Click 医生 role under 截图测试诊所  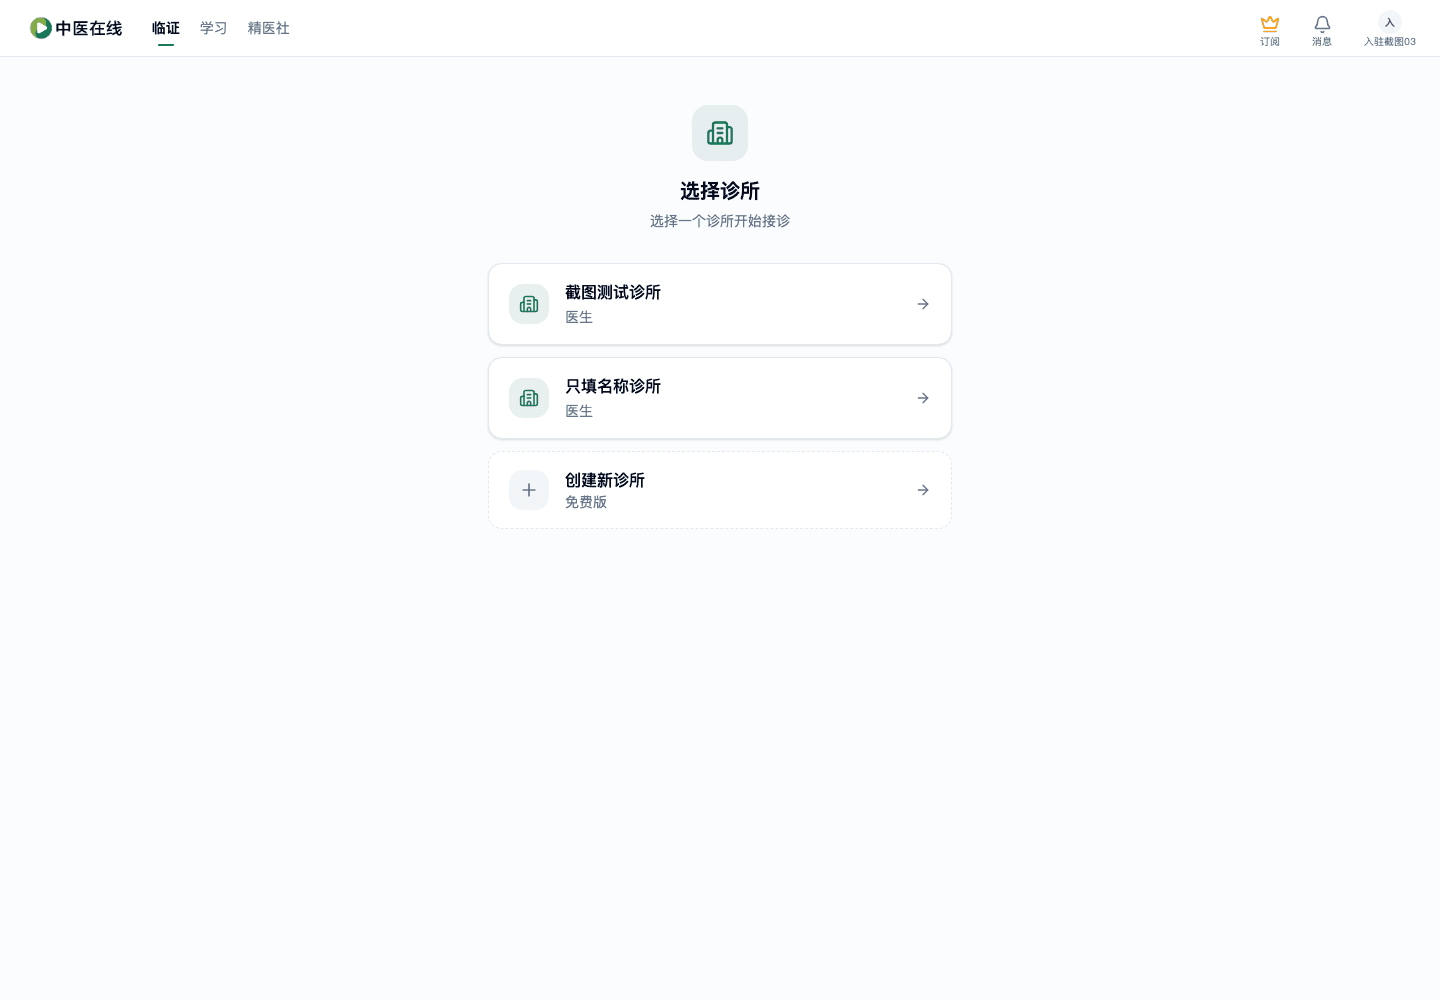[579, 317]
